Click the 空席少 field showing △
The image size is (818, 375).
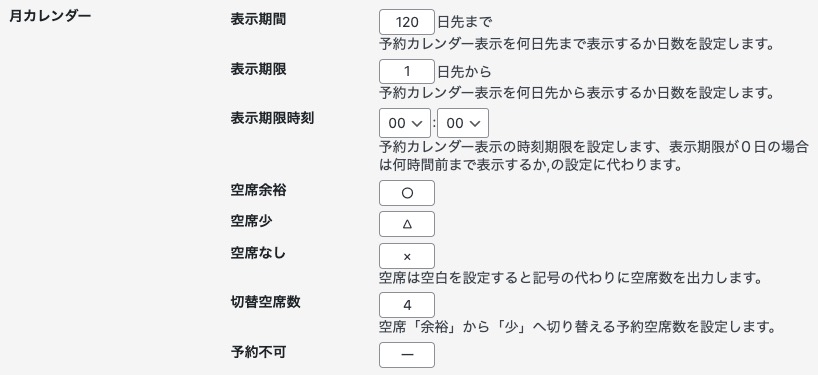click(407, 224)
